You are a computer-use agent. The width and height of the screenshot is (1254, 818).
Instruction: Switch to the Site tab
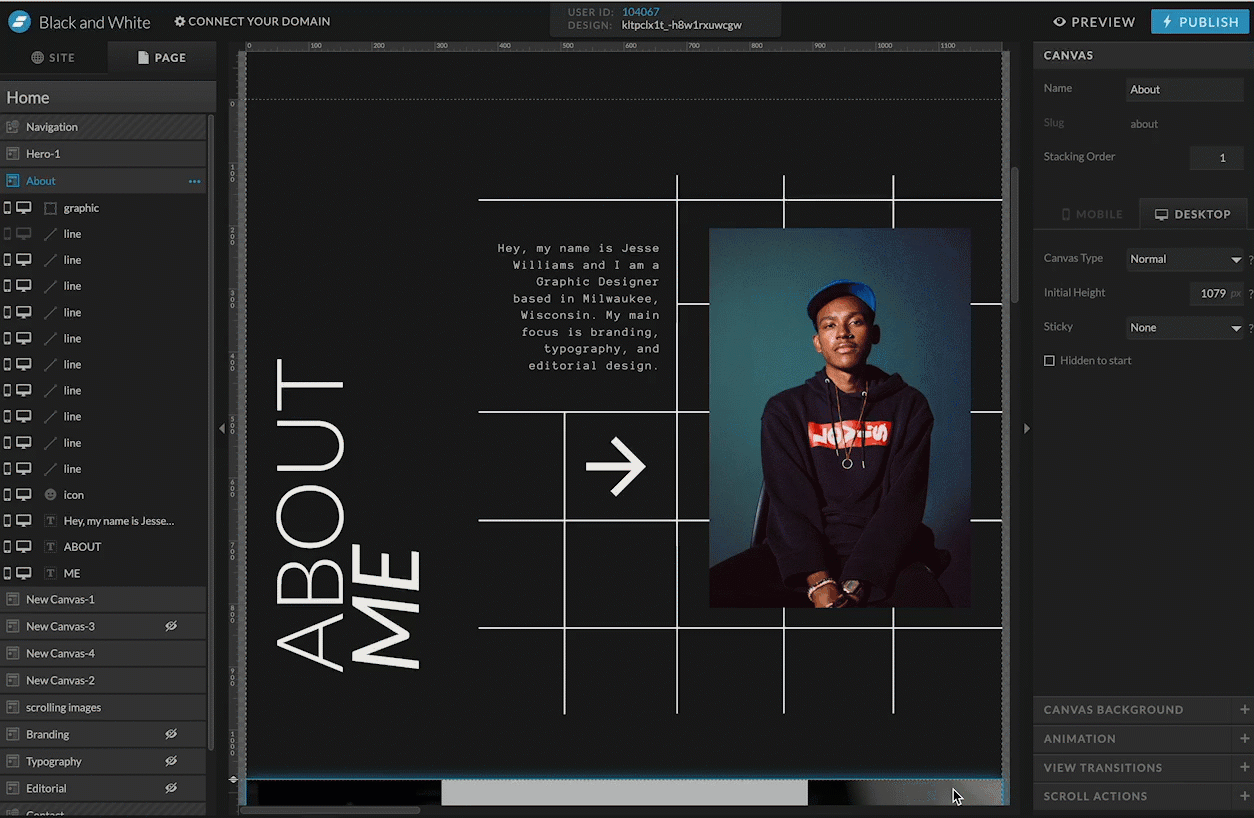54,58
